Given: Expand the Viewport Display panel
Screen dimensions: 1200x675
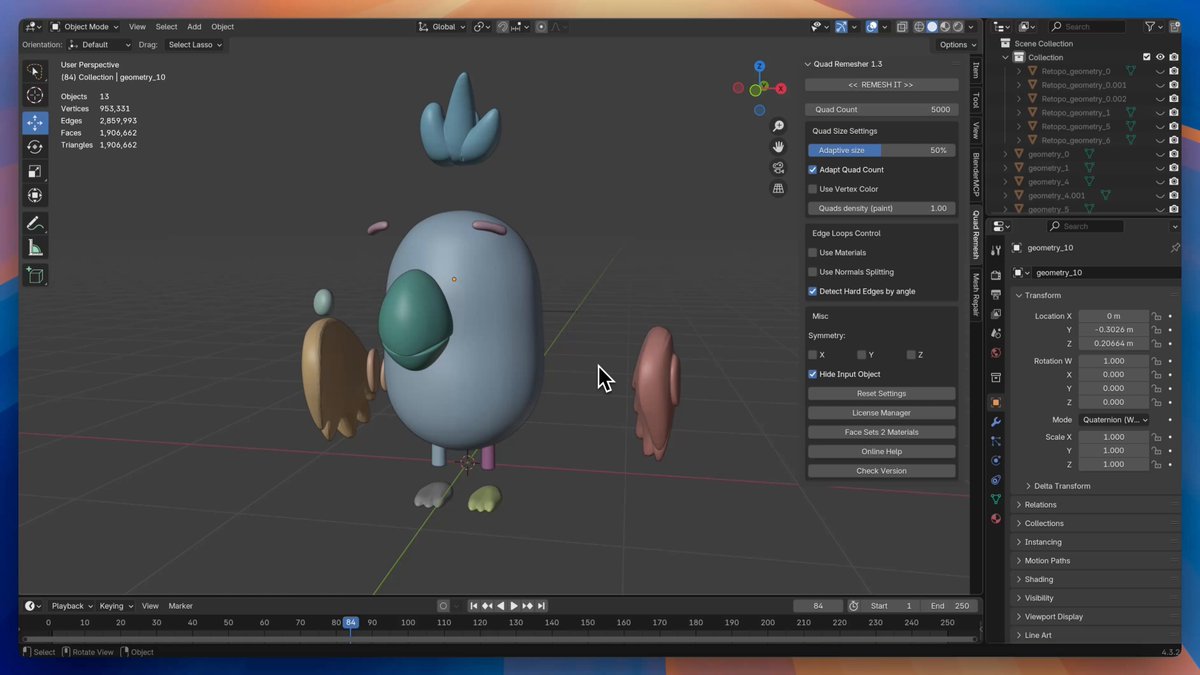Looking at the screenshot, I should 1053,617.
